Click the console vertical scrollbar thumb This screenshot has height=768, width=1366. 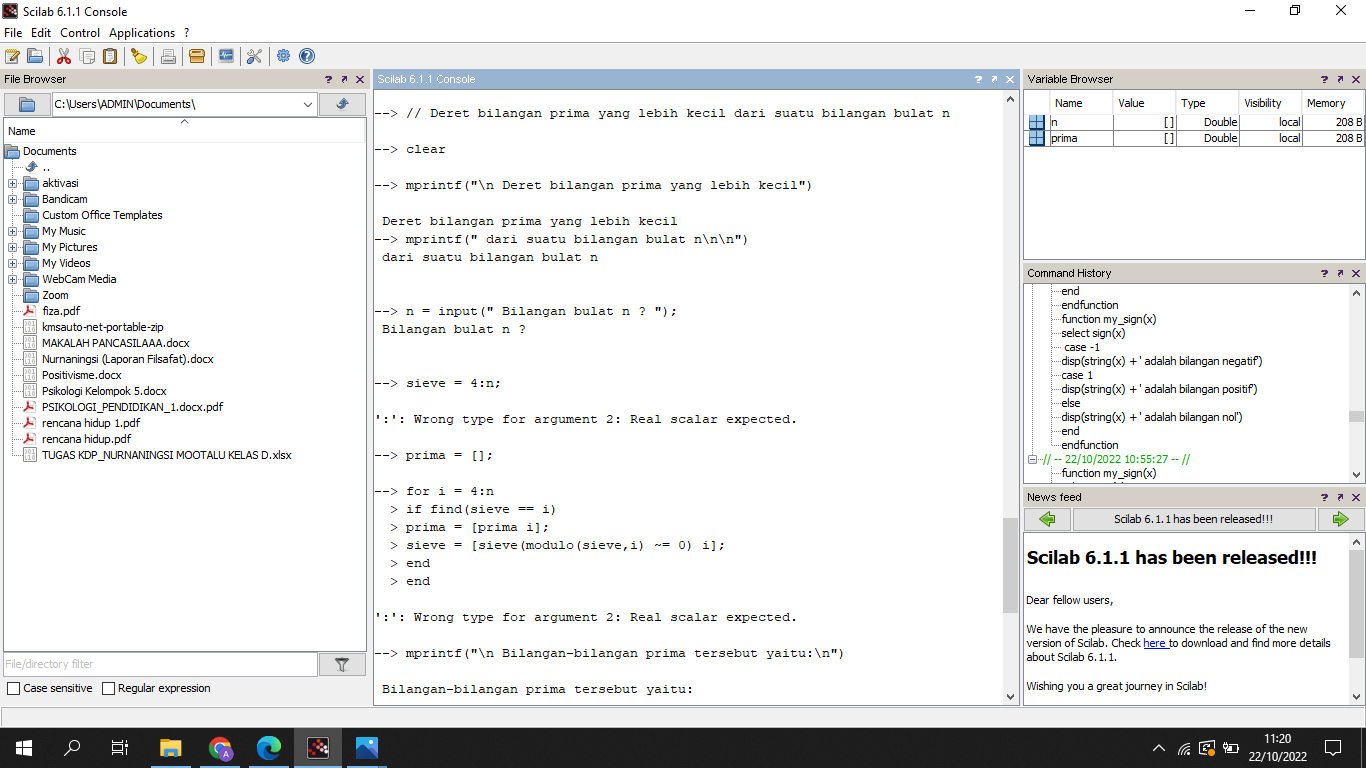click(x=1010, y=565)
